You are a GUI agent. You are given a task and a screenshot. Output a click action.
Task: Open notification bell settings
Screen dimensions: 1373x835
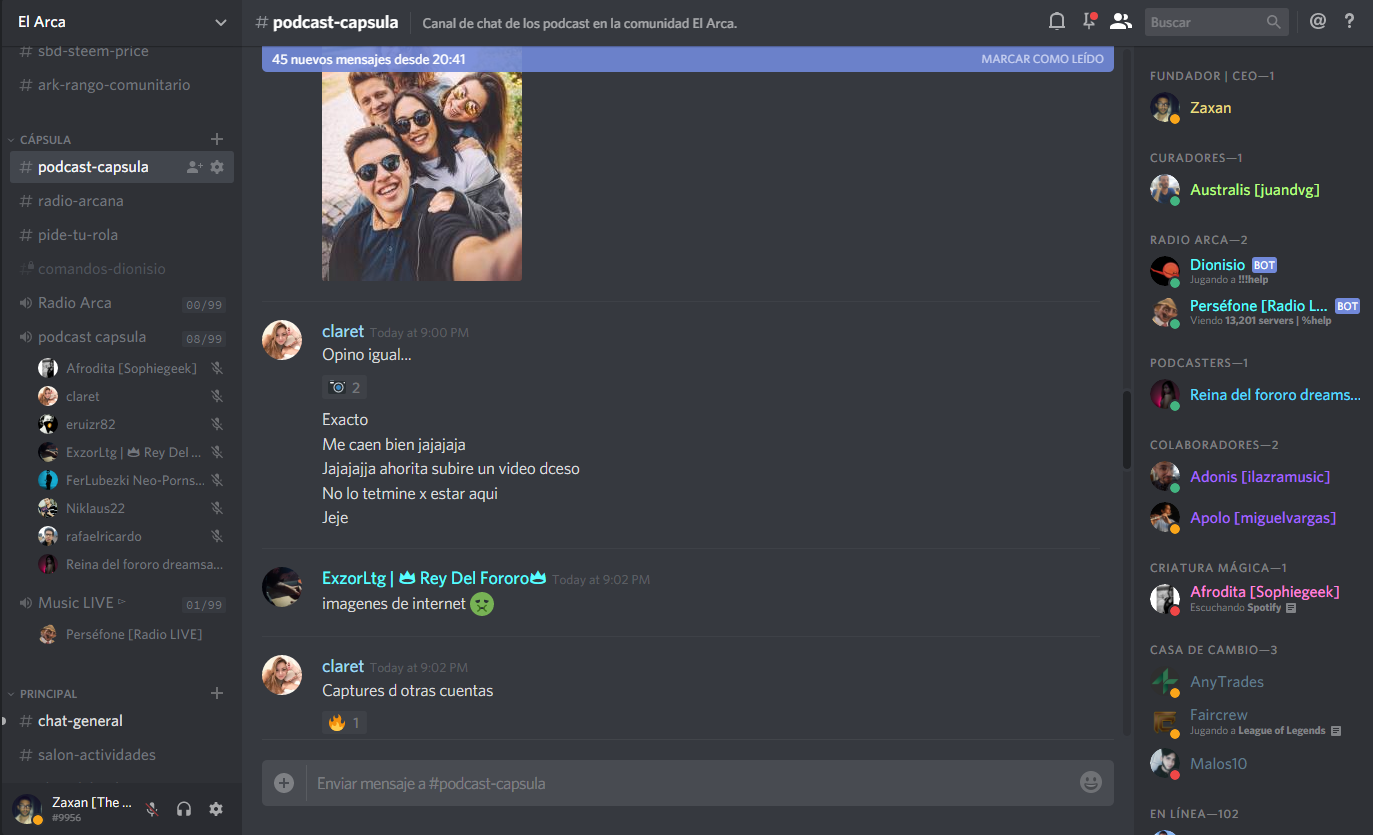coord(1056,21)
